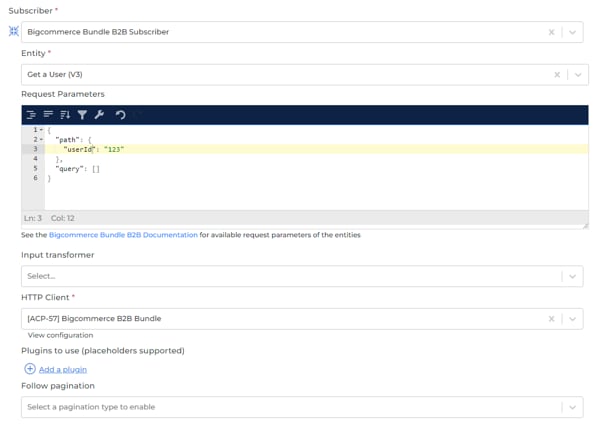Collapse the path object fold arrow on line 2
This screenshot has height=427, width=600.
[x=41, y=139]
